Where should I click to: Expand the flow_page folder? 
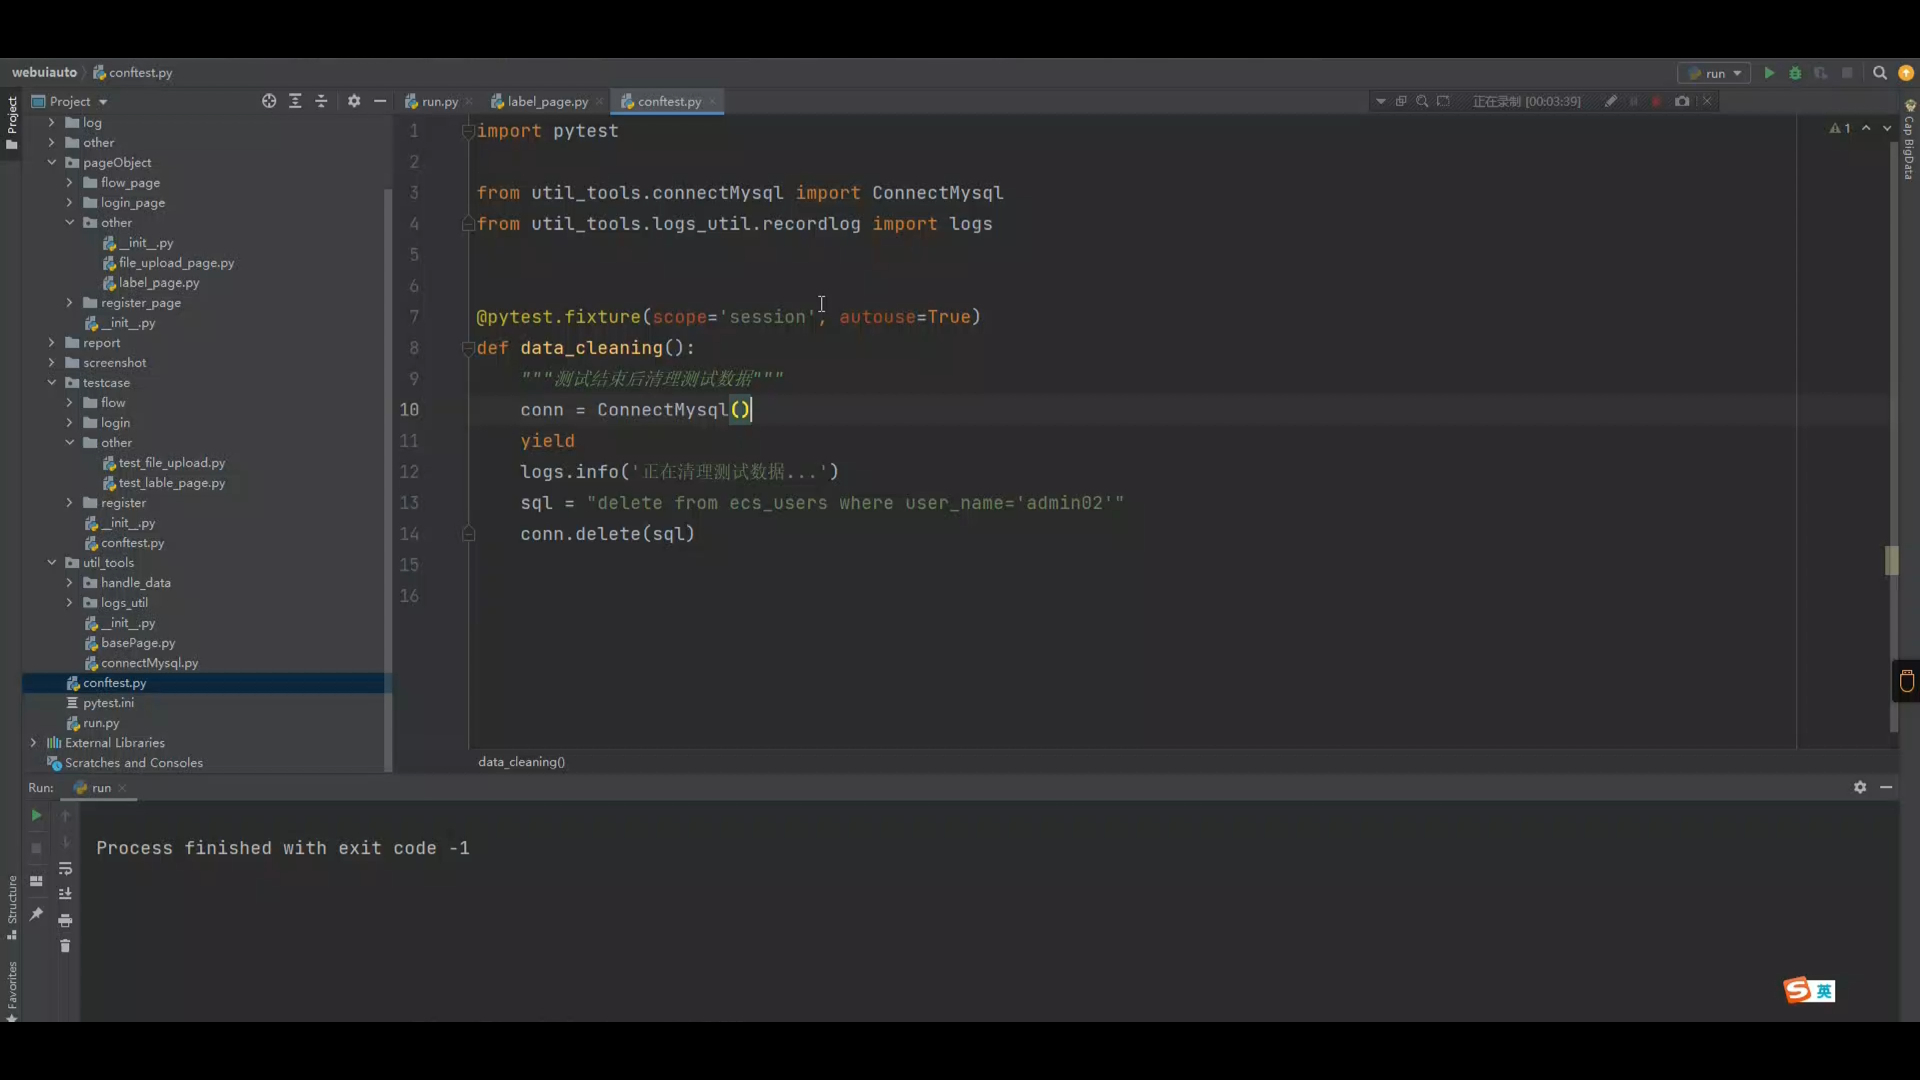(x=69, y=182)
